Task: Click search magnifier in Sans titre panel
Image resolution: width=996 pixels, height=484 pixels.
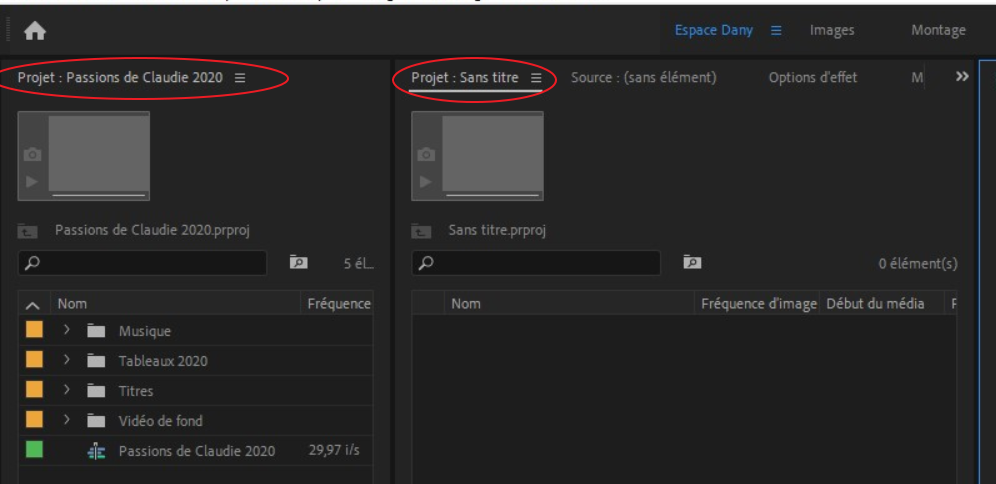Action: coord(426,263)
